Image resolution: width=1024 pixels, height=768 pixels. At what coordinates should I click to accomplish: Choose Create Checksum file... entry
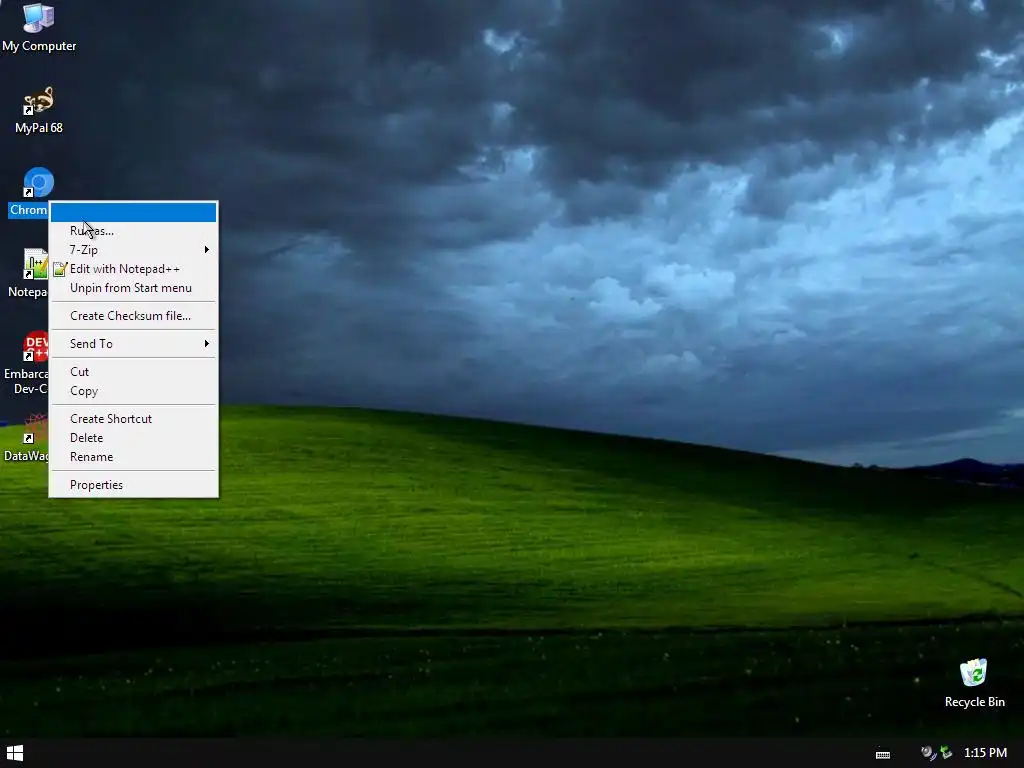tap(133, 316)
